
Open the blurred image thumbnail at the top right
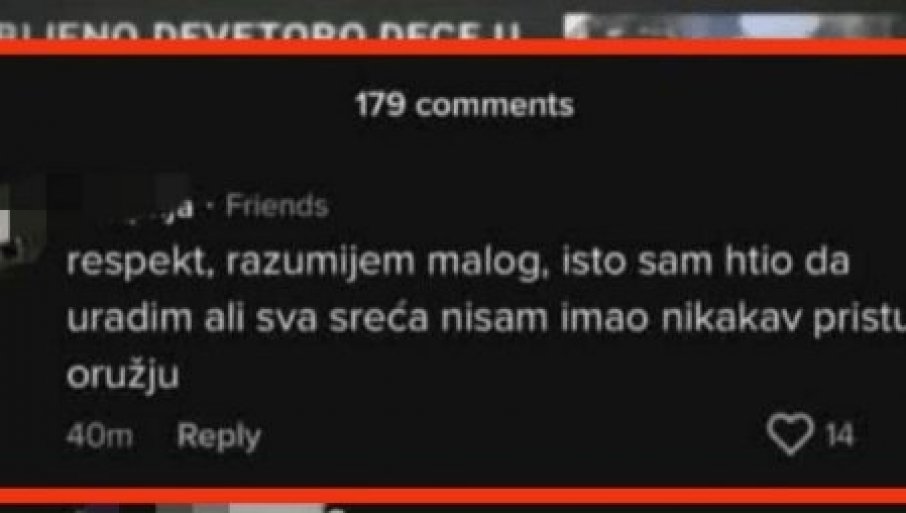tap(734, 26)
